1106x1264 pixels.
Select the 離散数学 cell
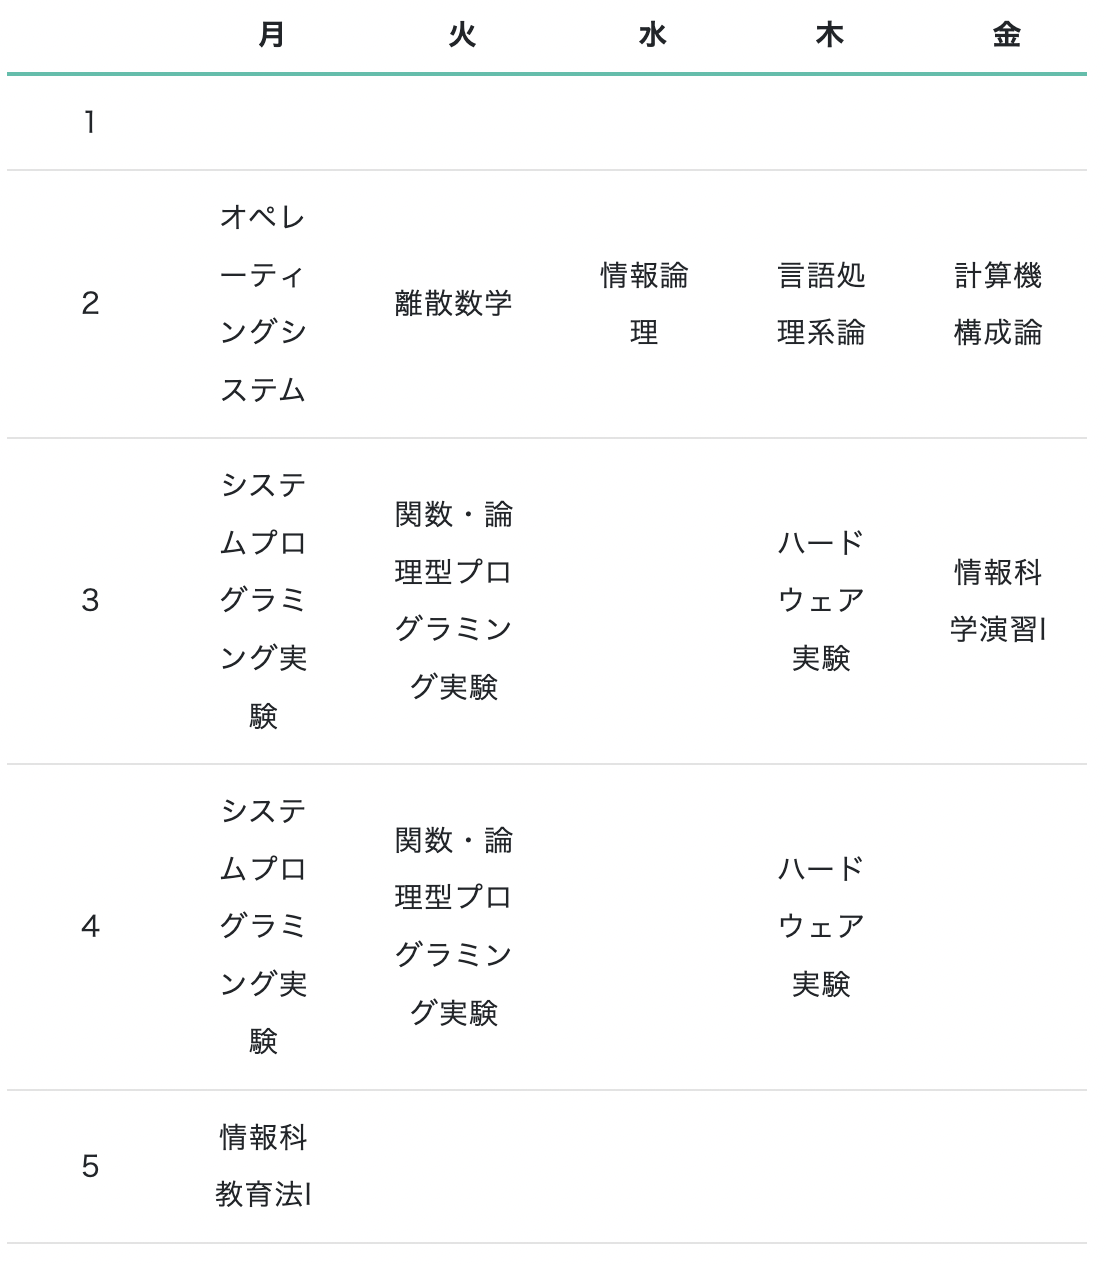[x=454, y=304]
